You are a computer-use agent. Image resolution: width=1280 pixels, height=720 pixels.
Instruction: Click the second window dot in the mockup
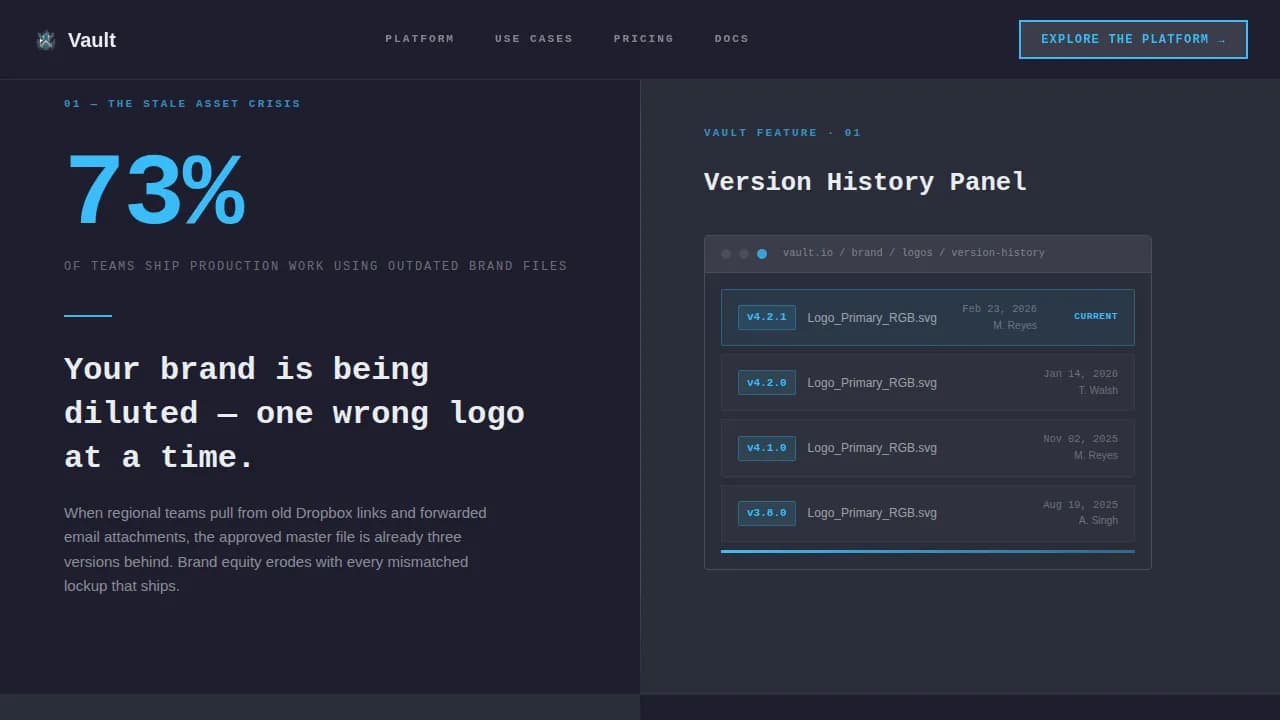click(743, 253)
